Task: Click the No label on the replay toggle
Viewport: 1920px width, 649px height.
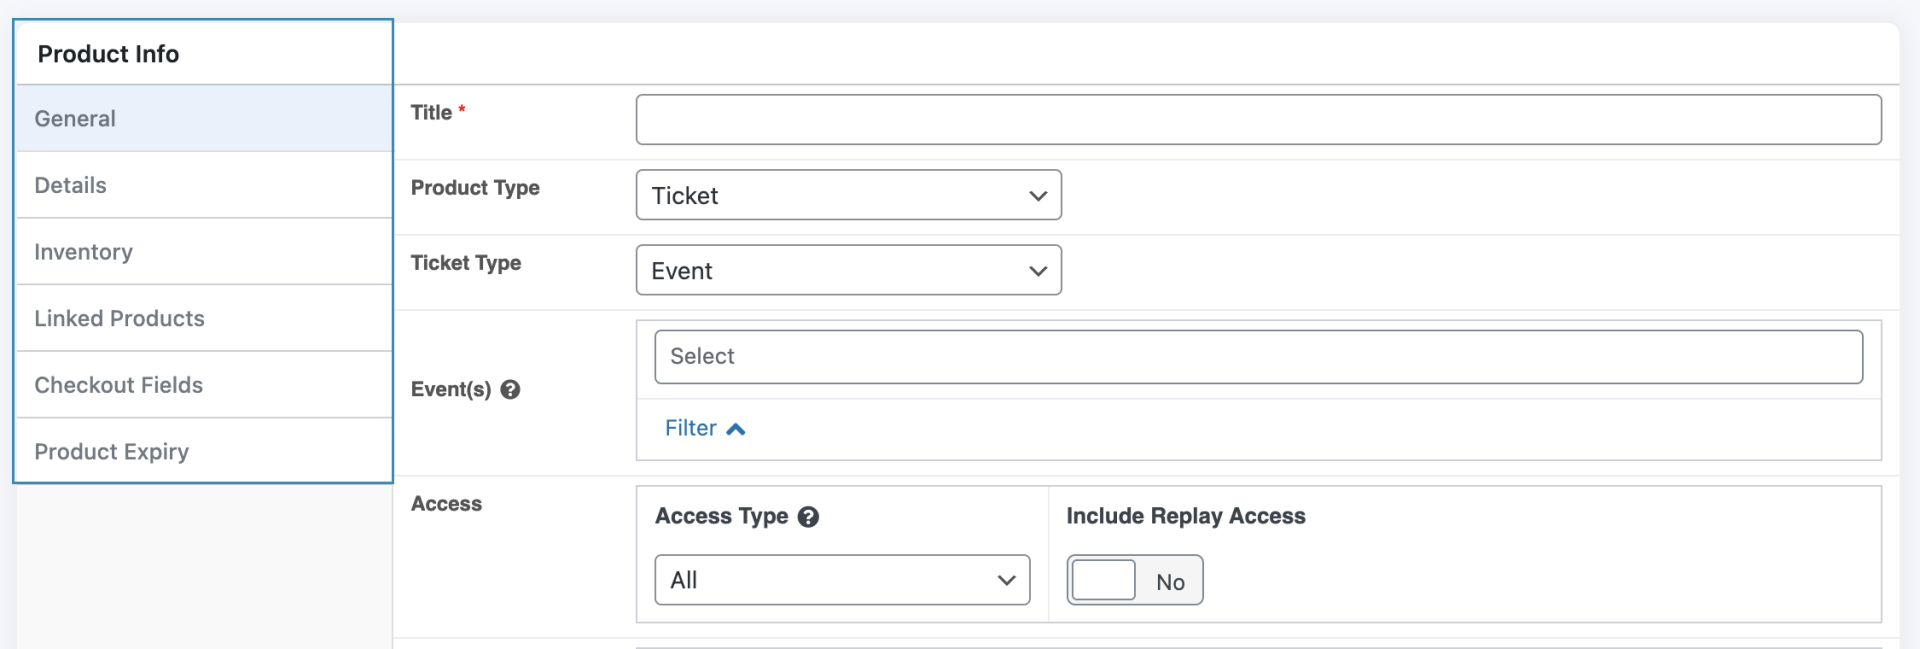Action: click(1170, 582)
